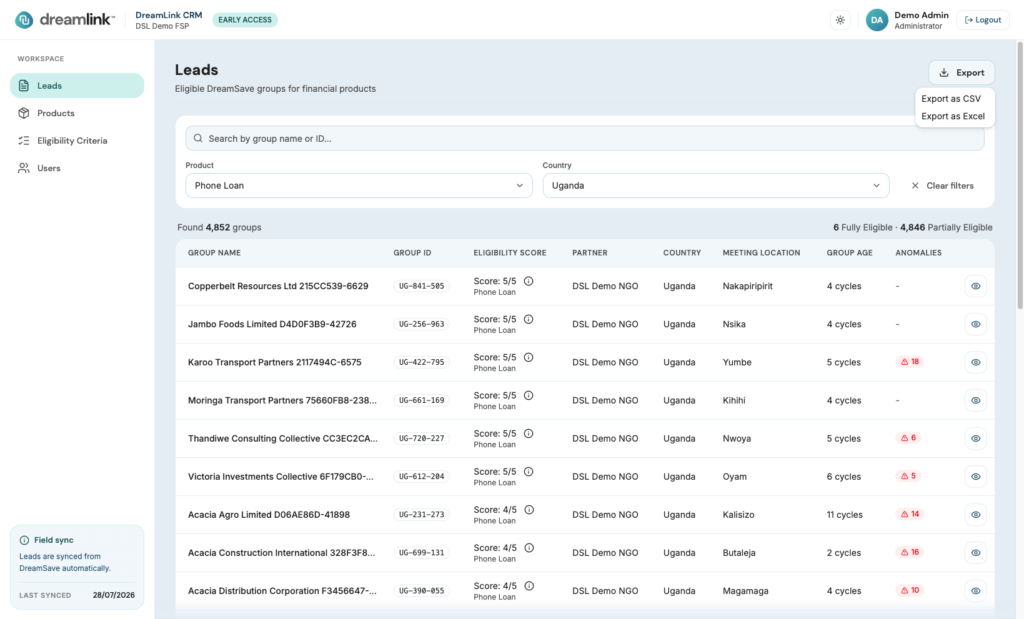
Task: Click group ID UG-841-505
Action: [421, 286]
